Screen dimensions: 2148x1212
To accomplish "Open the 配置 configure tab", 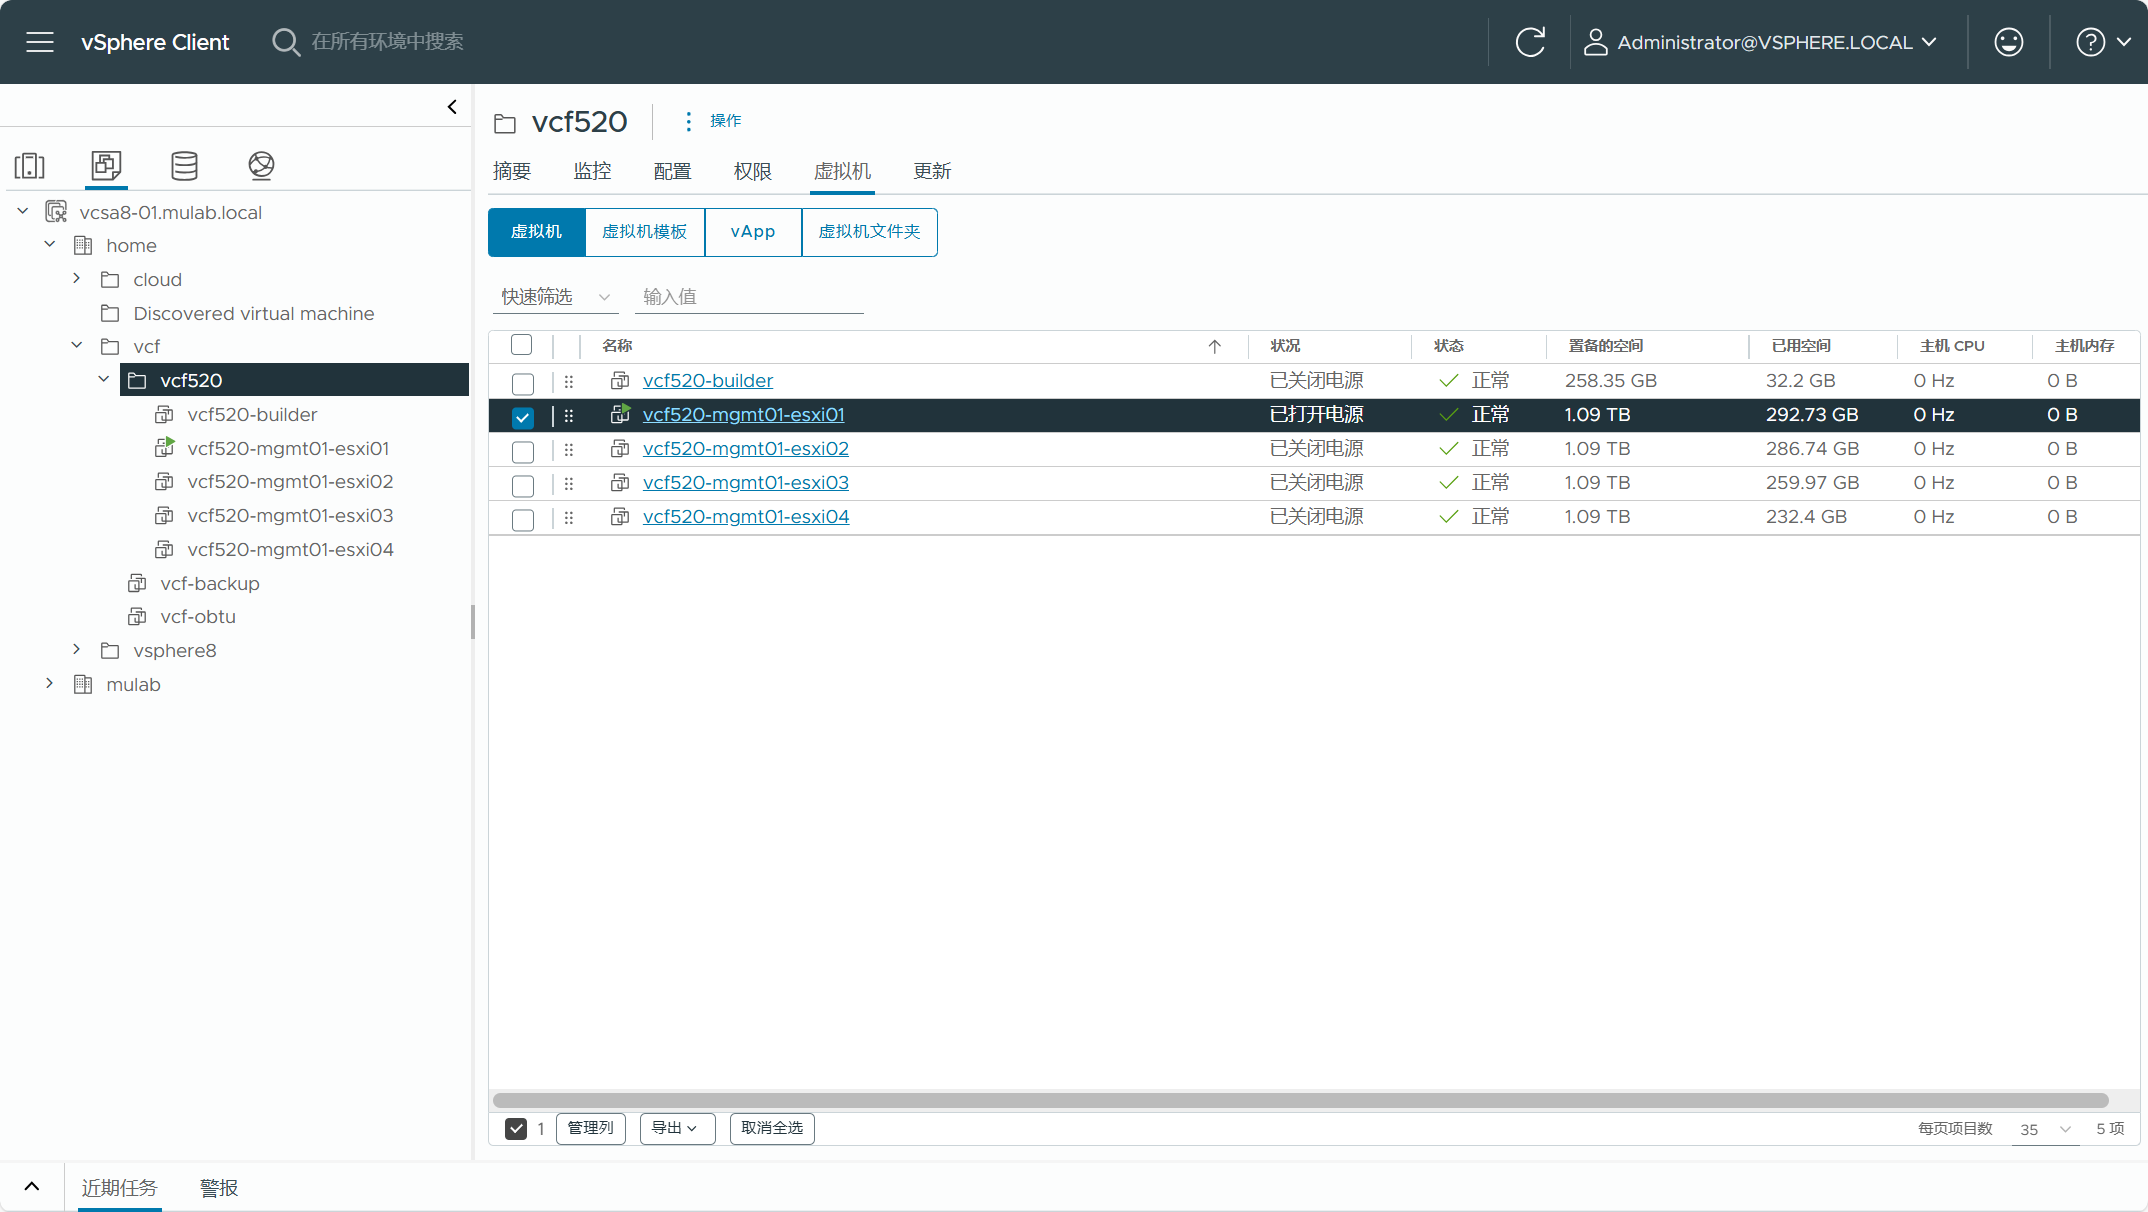I will click(x=672, y=171).
